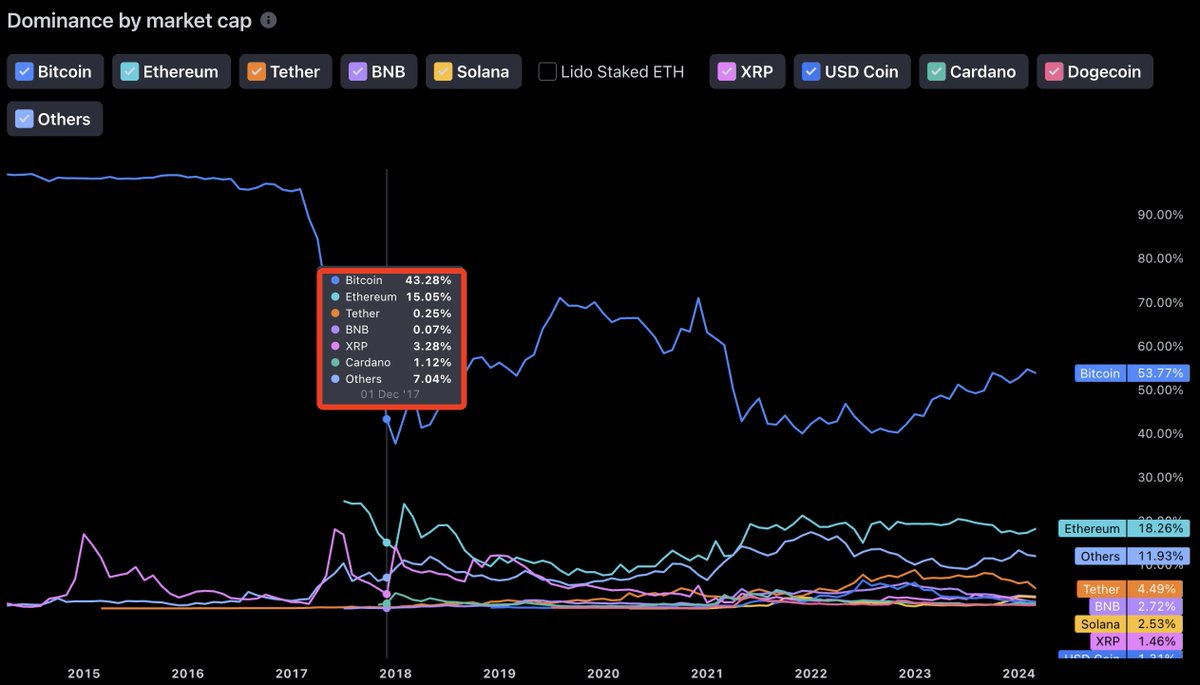Click the Bitcoin data point on crosshair
The height and width of the screenshot is (685, 1200).
click(387, 419)
